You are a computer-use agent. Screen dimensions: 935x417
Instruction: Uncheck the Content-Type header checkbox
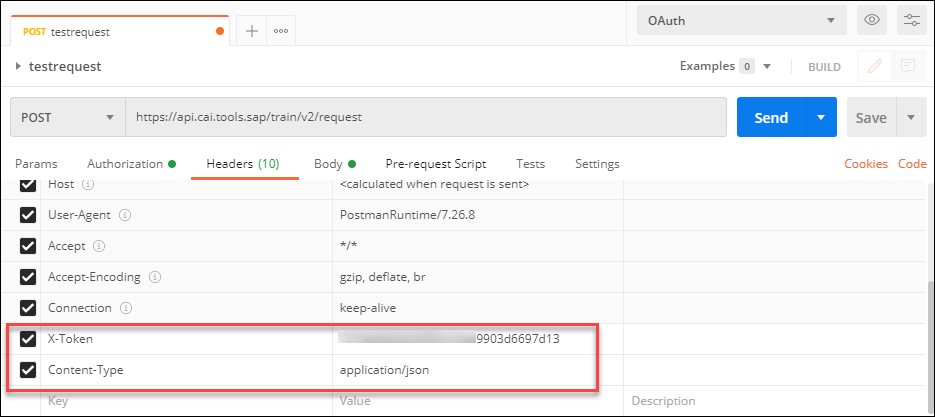pyautogui.click(x=28, y=370)
